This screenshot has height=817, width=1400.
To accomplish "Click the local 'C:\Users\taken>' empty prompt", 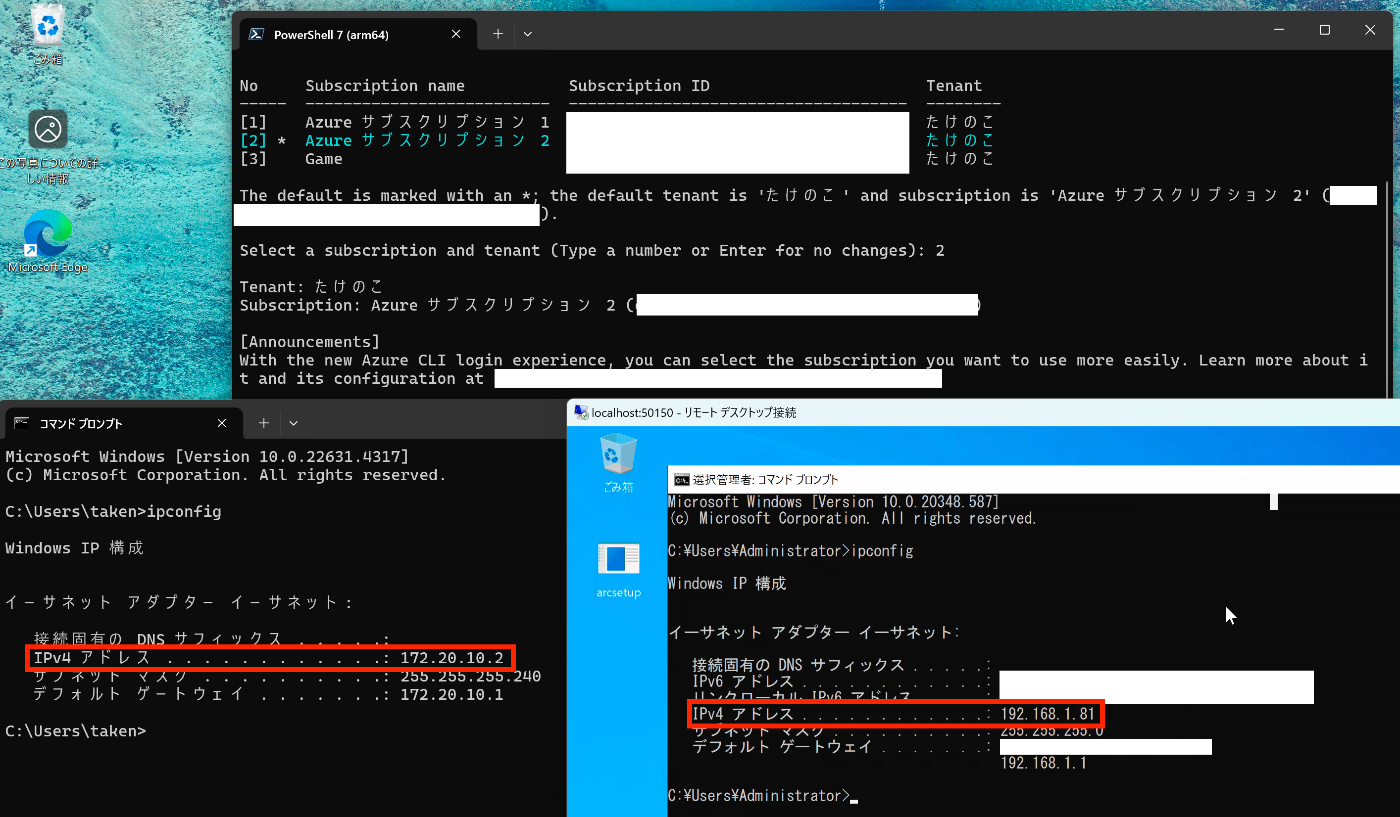I will click(x=75, y=731).
